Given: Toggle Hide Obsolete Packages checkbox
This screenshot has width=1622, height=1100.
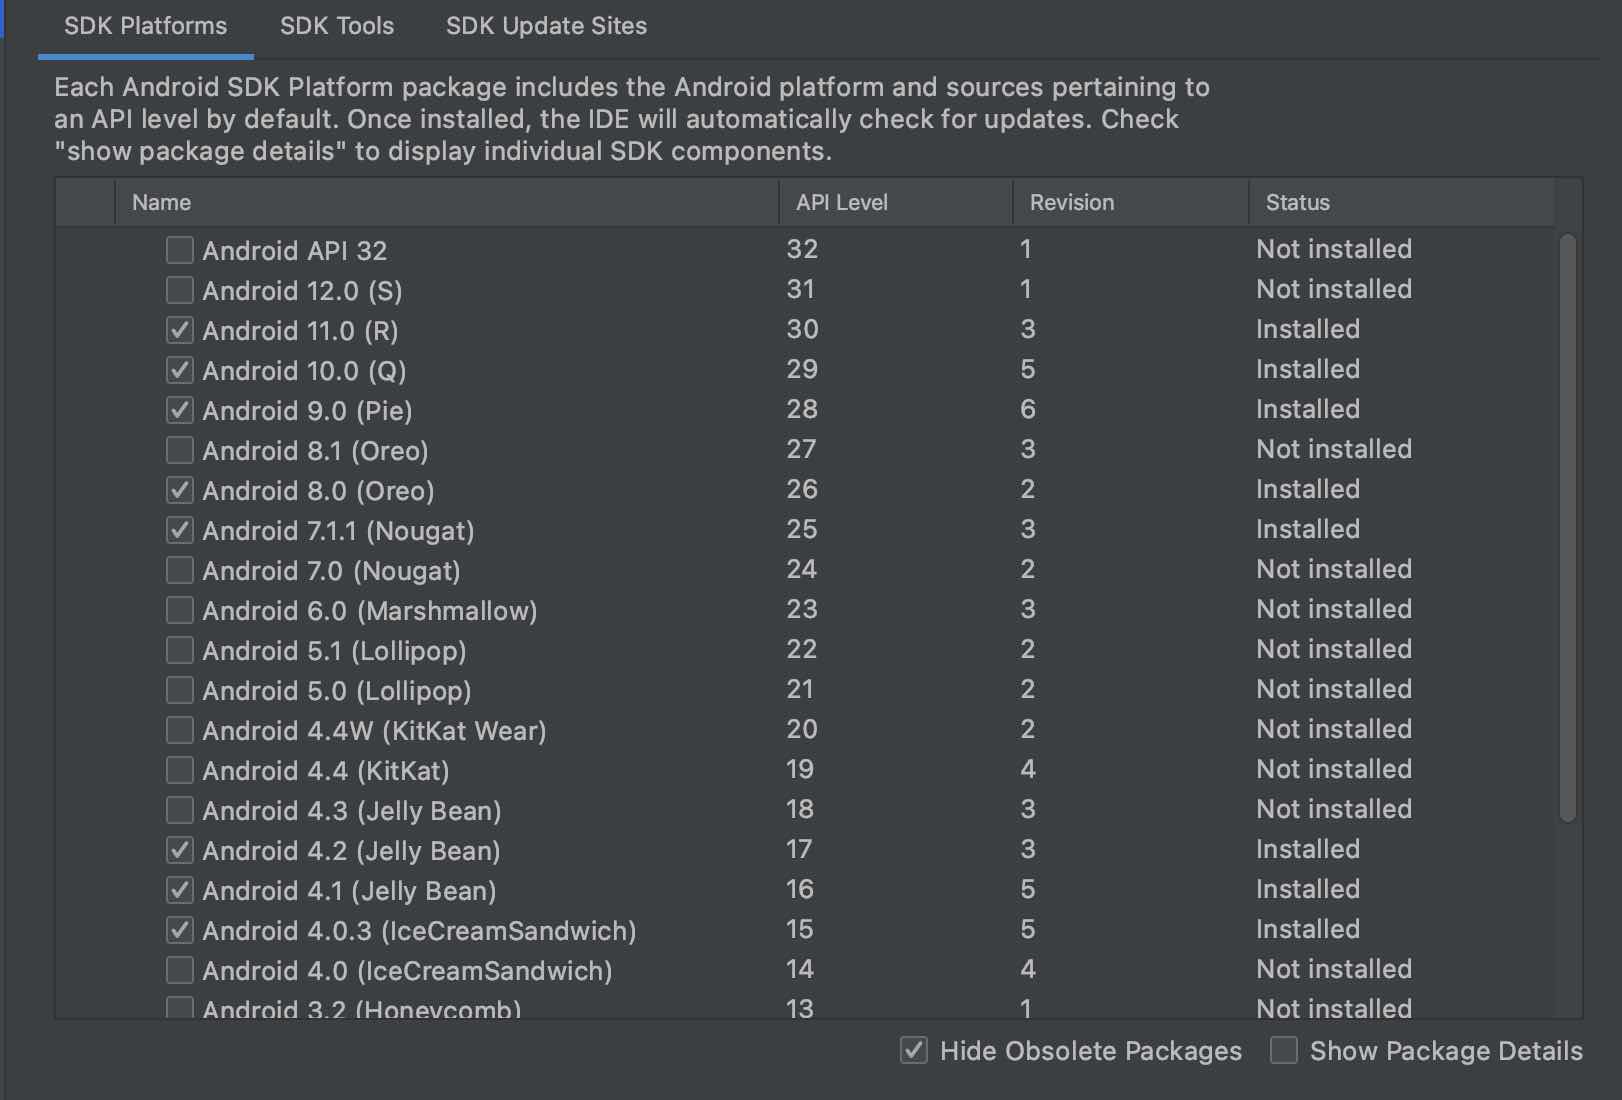Looking at the screenshot, I should (x=914, y=1050).
